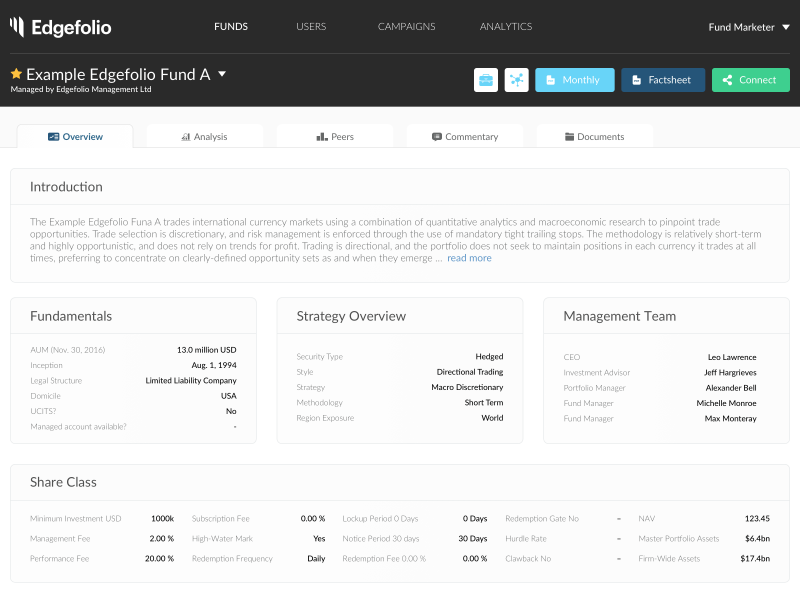
Task: Click the Example Edgefolio Fund A title
Action: pyautogui.click(x=118, y=74)
